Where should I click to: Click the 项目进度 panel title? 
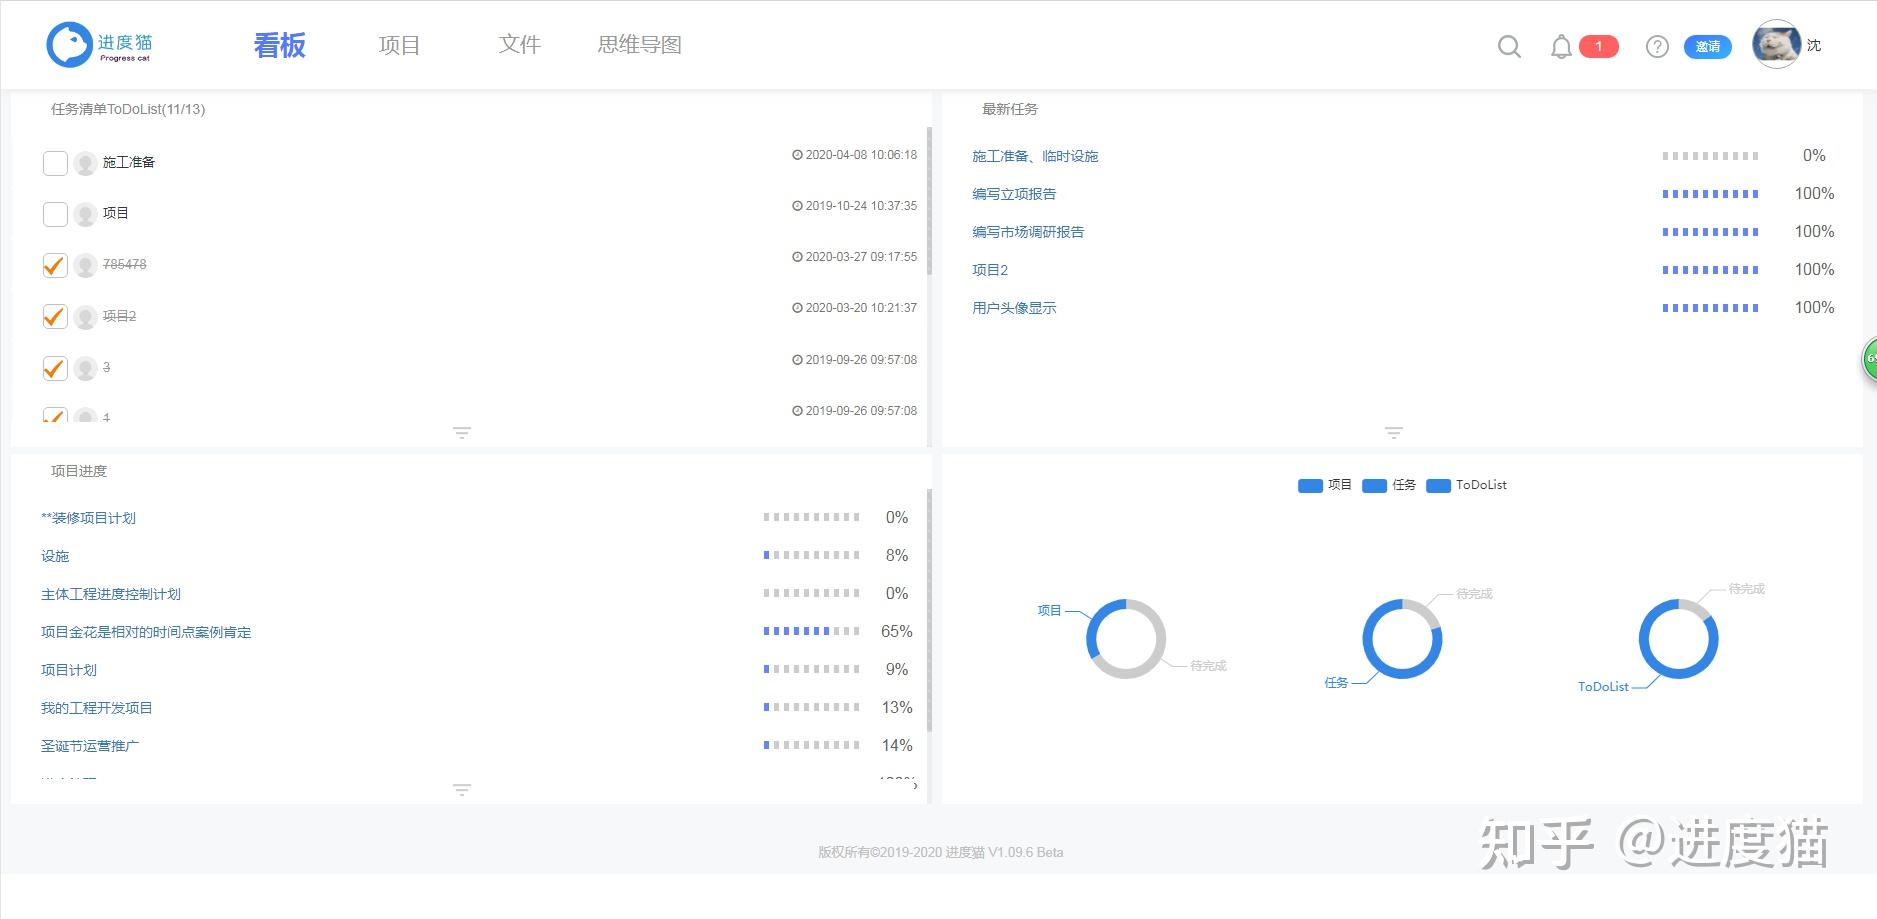click(x=79, y=471)
